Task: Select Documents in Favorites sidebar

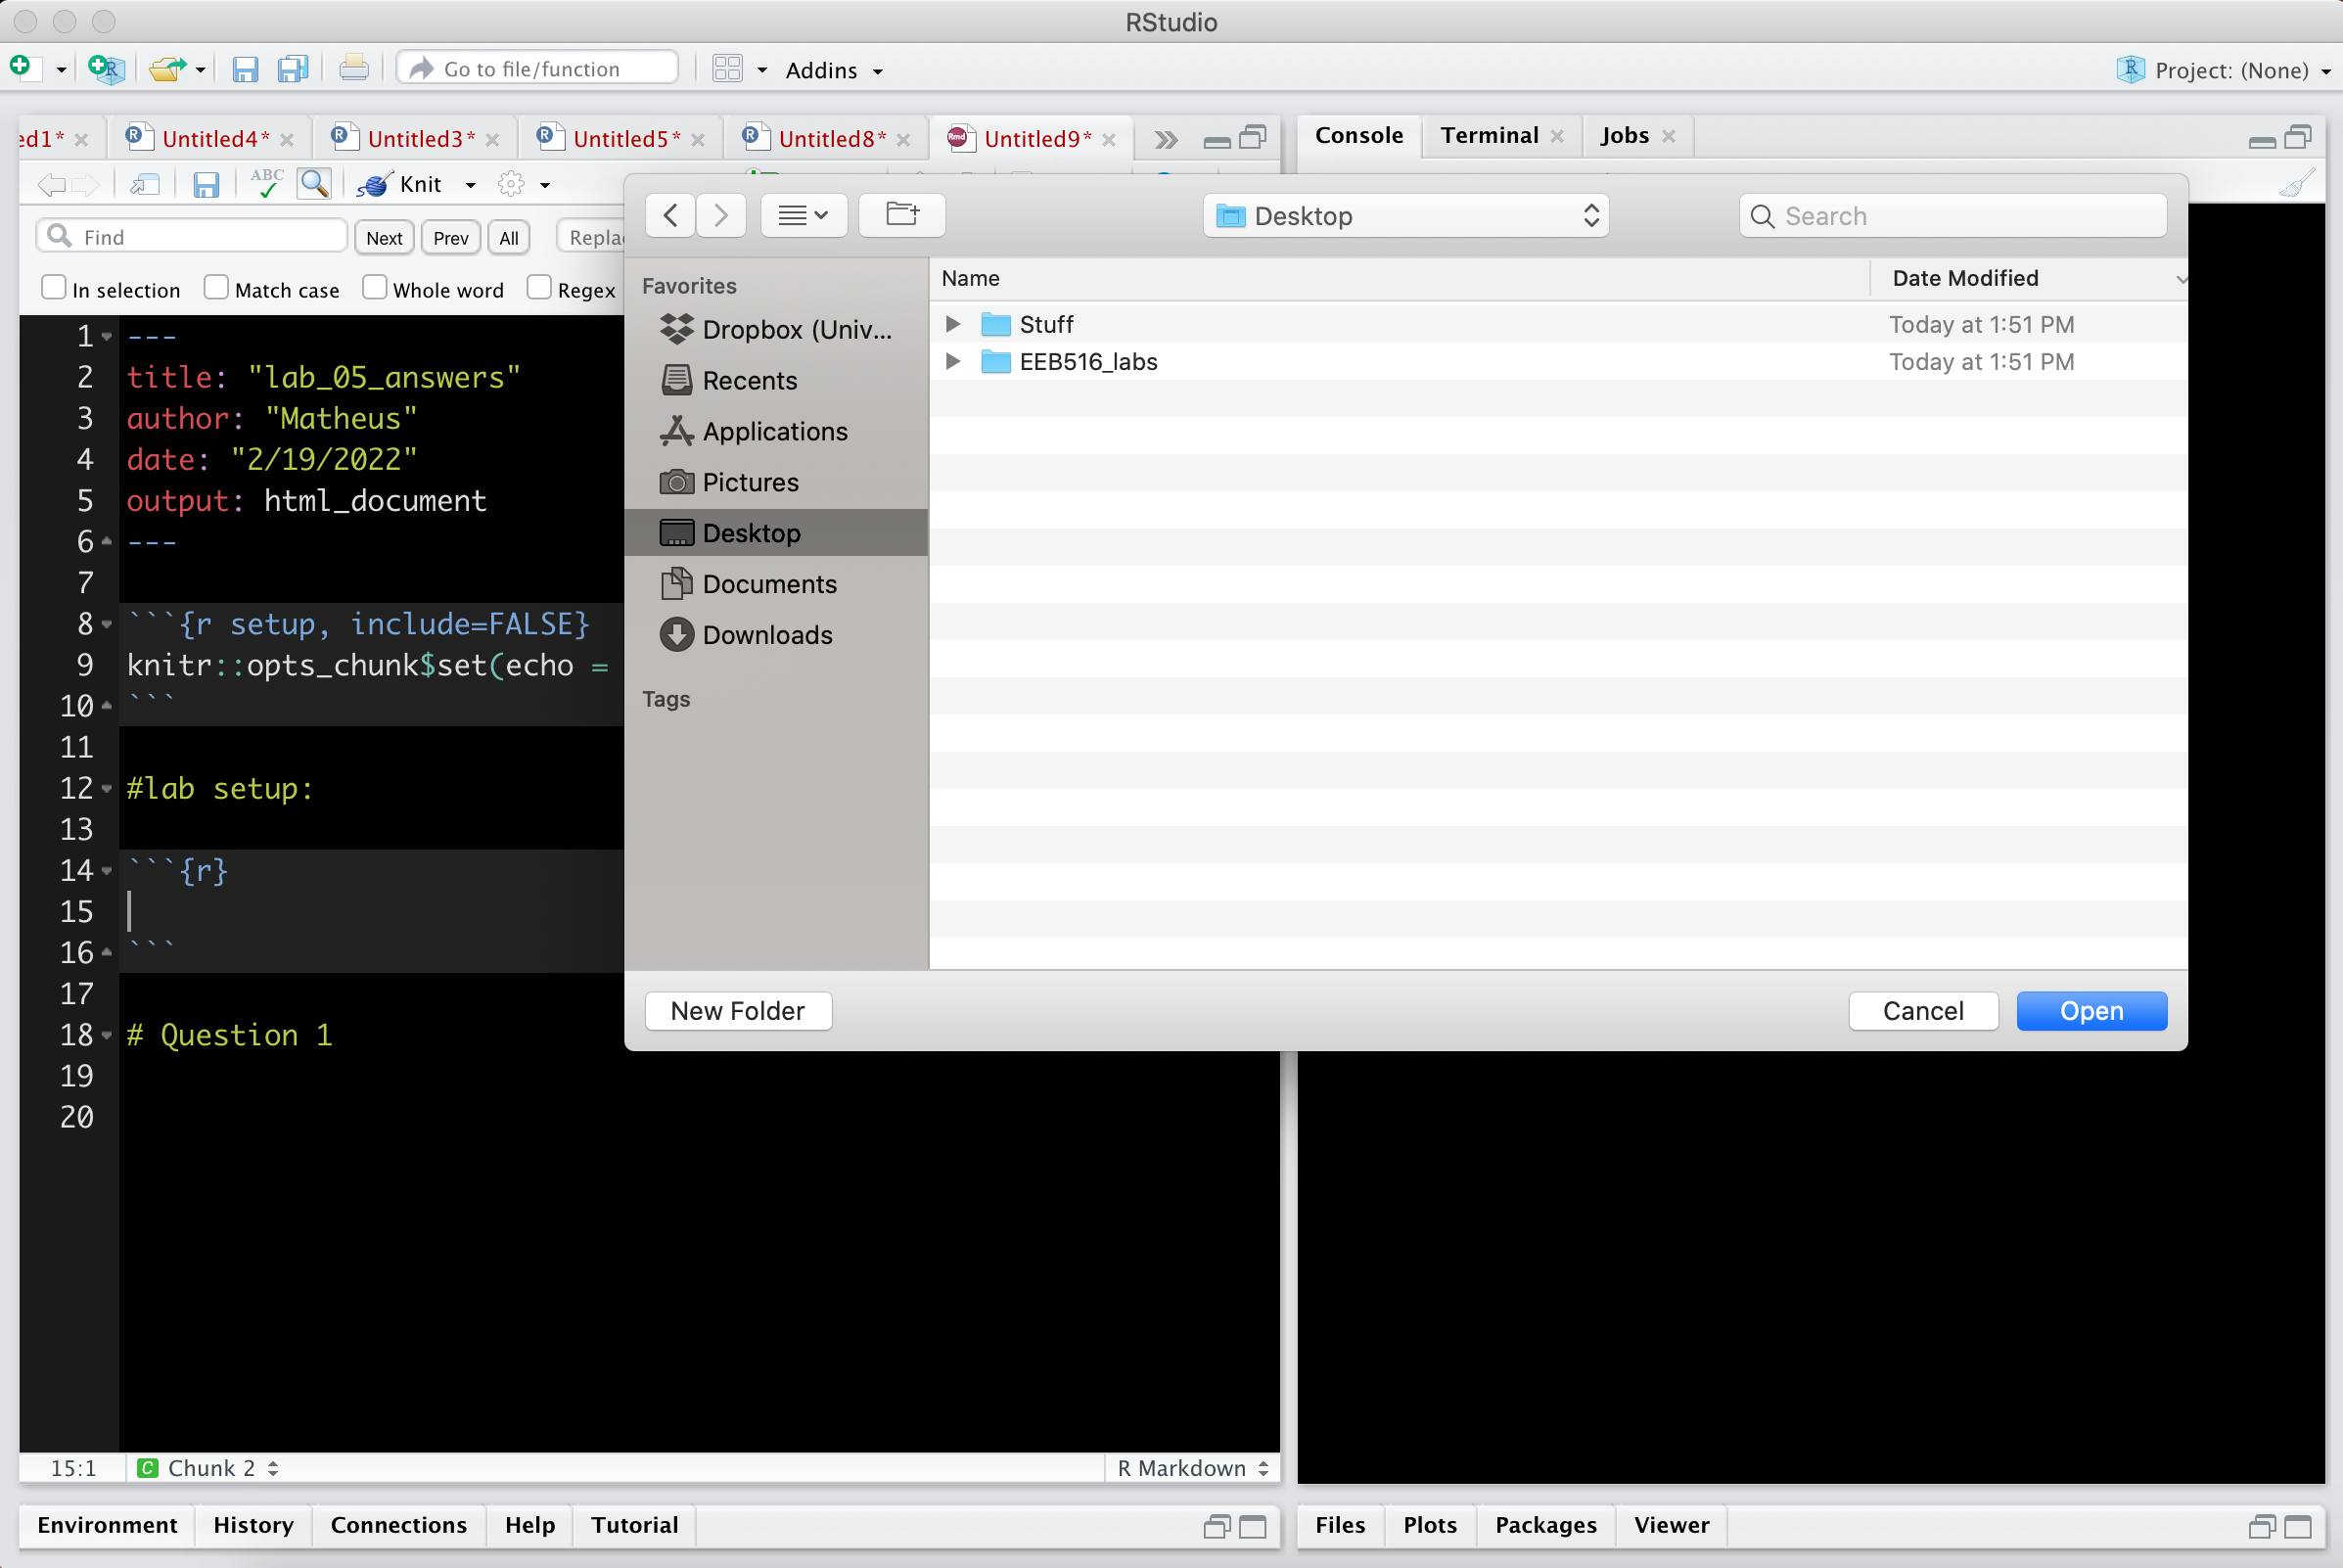Action: tap(768, 584)
